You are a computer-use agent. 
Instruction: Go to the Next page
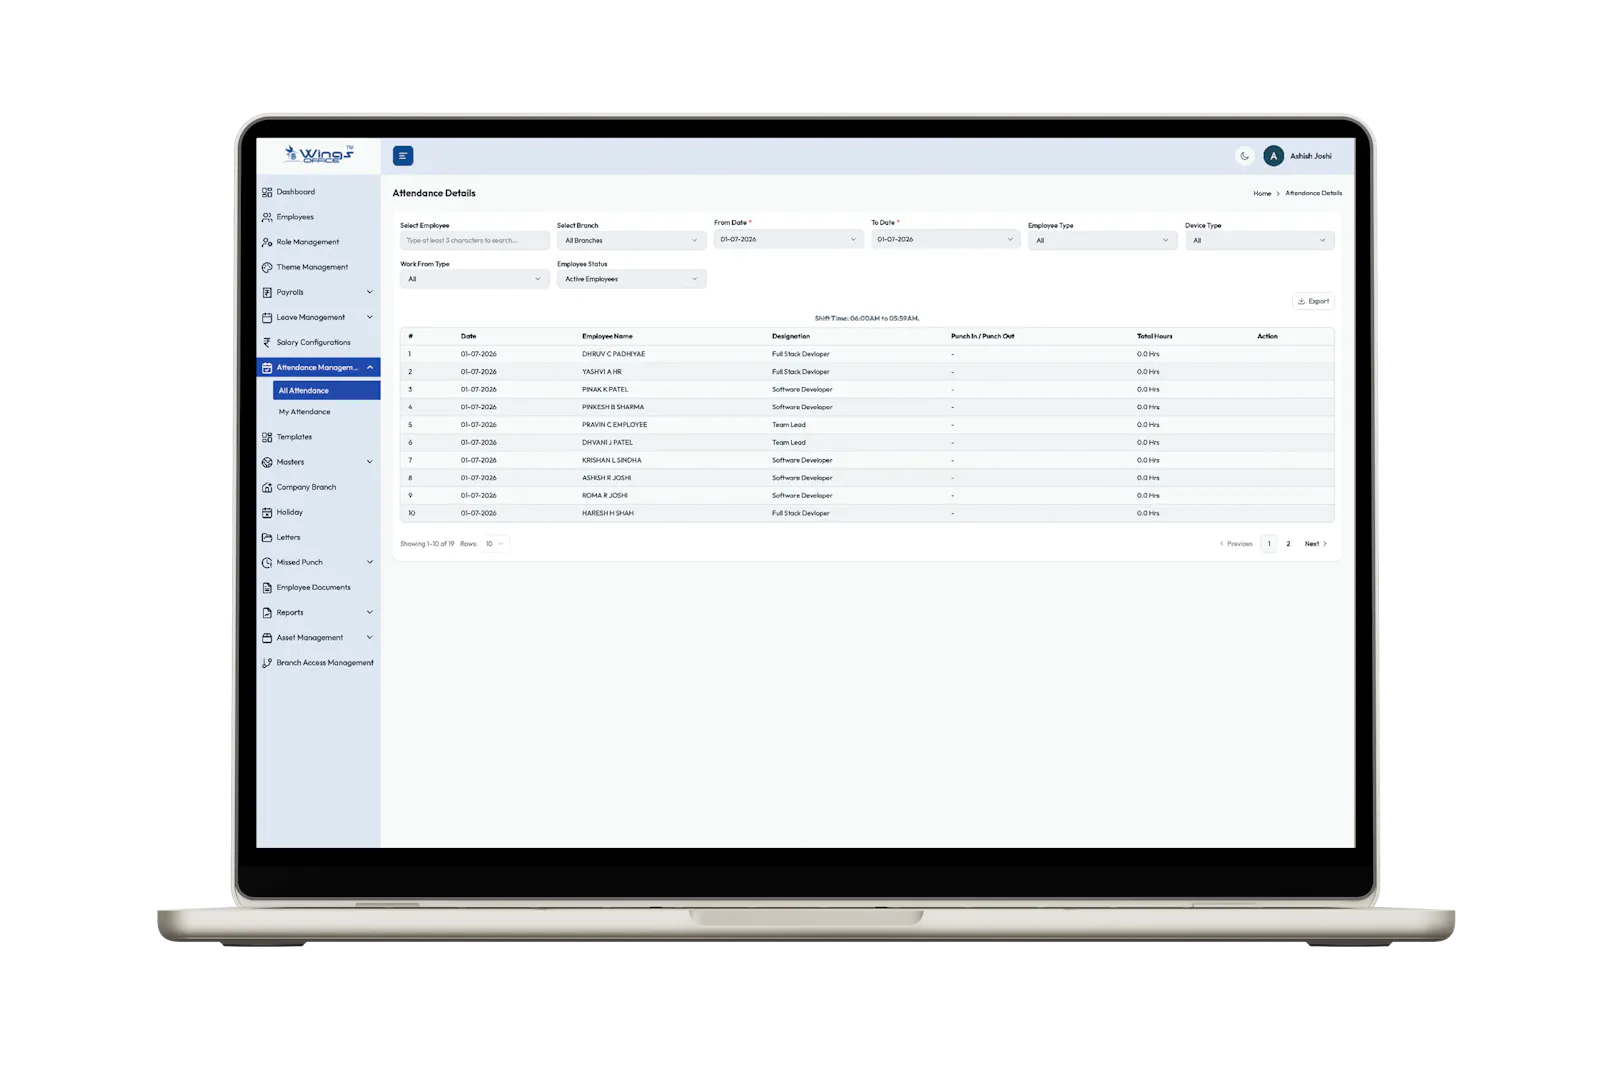[1315, 544]
